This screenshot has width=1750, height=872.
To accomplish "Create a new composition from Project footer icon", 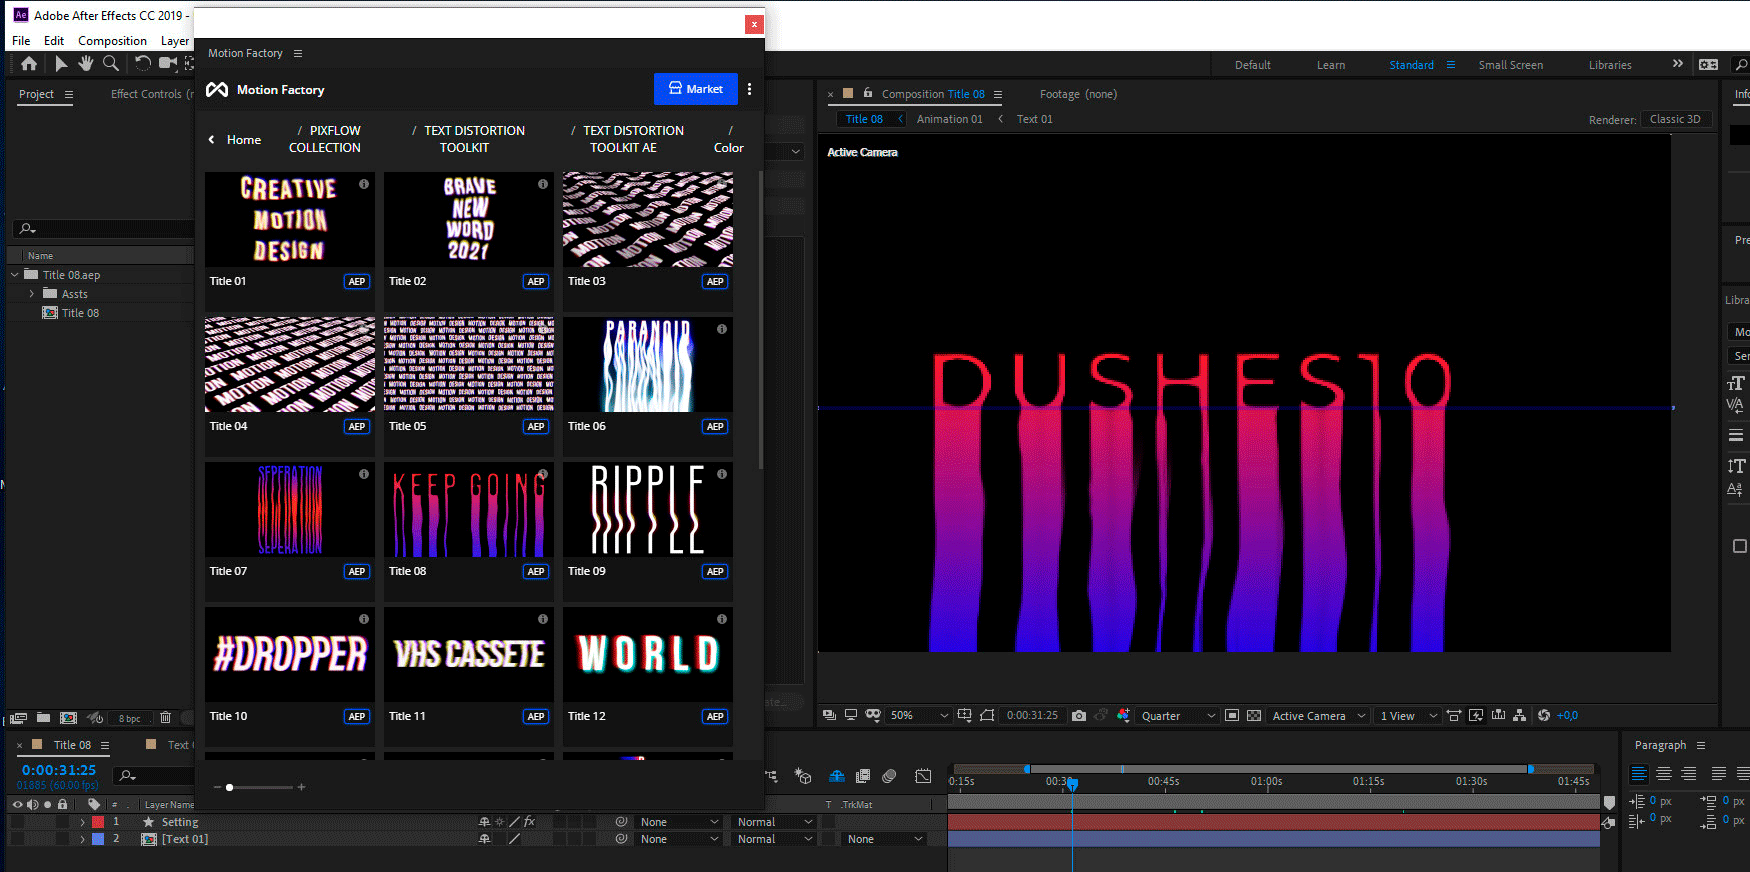I will click(x=68, y=718).
